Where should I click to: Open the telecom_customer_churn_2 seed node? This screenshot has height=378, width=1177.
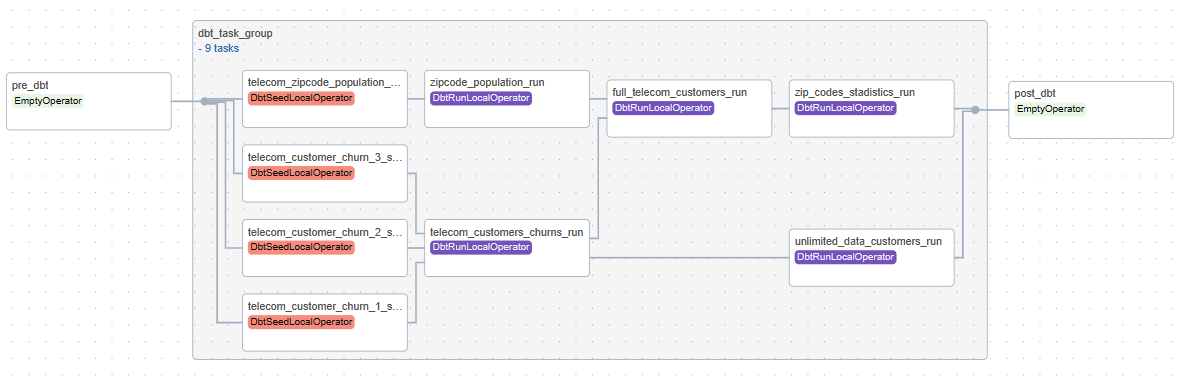[325, 248]
